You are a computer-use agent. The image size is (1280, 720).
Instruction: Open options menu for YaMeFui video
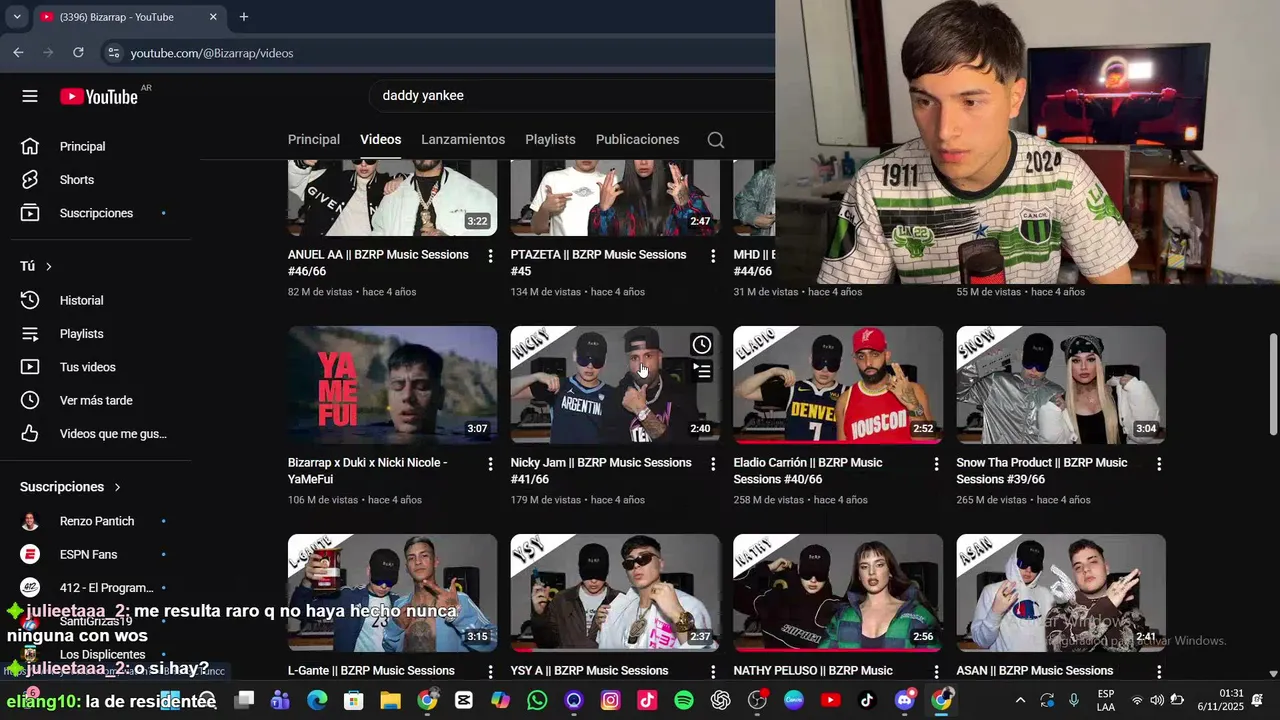490,464
